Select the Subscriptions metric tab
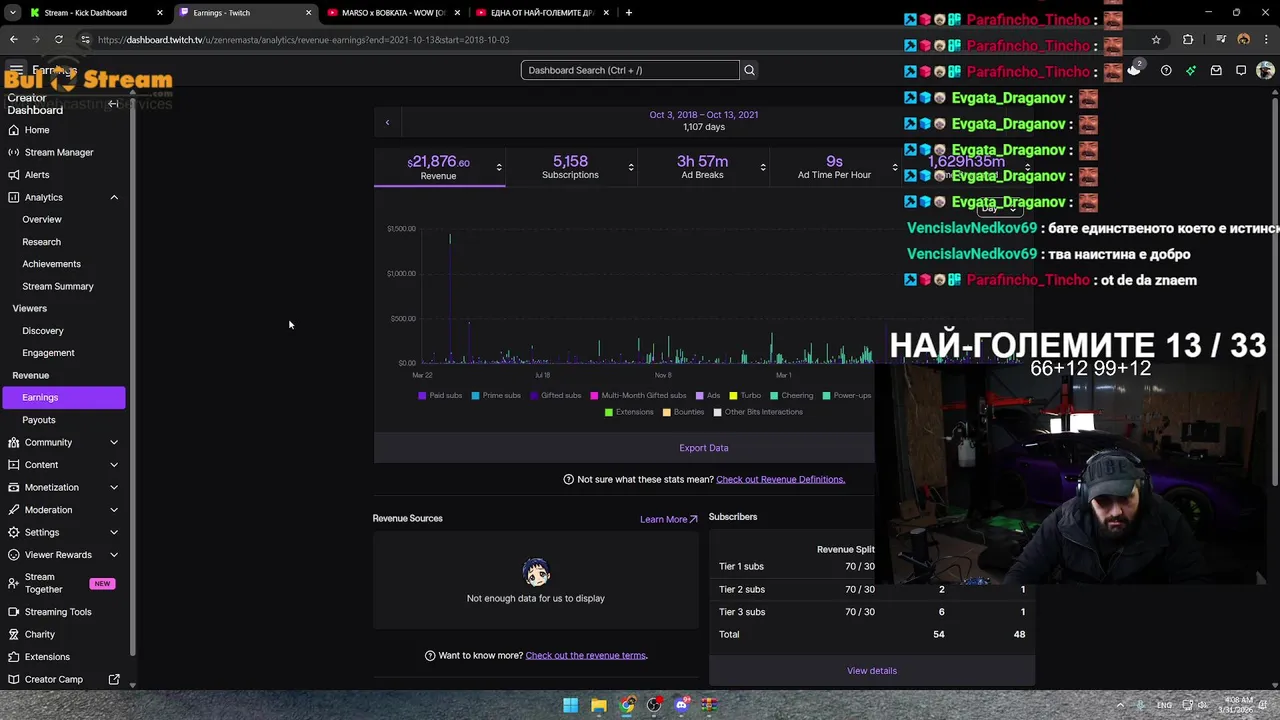Screen dimensions: 1280x720 pos(571,167)
